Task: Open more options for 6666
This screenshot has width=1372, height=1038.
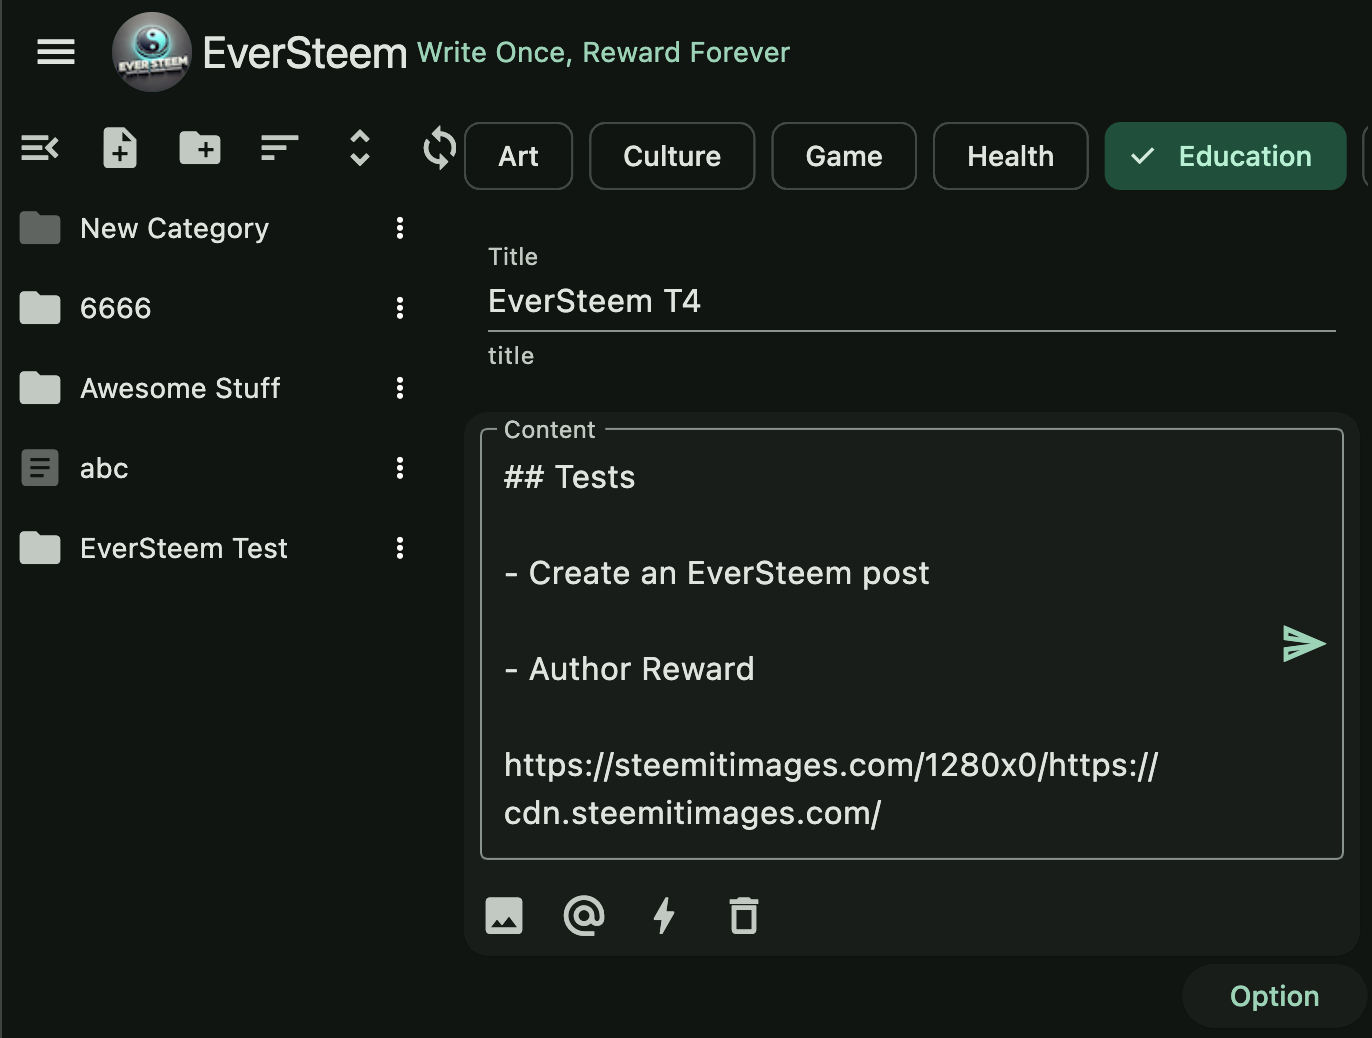Action: [400, 308]
